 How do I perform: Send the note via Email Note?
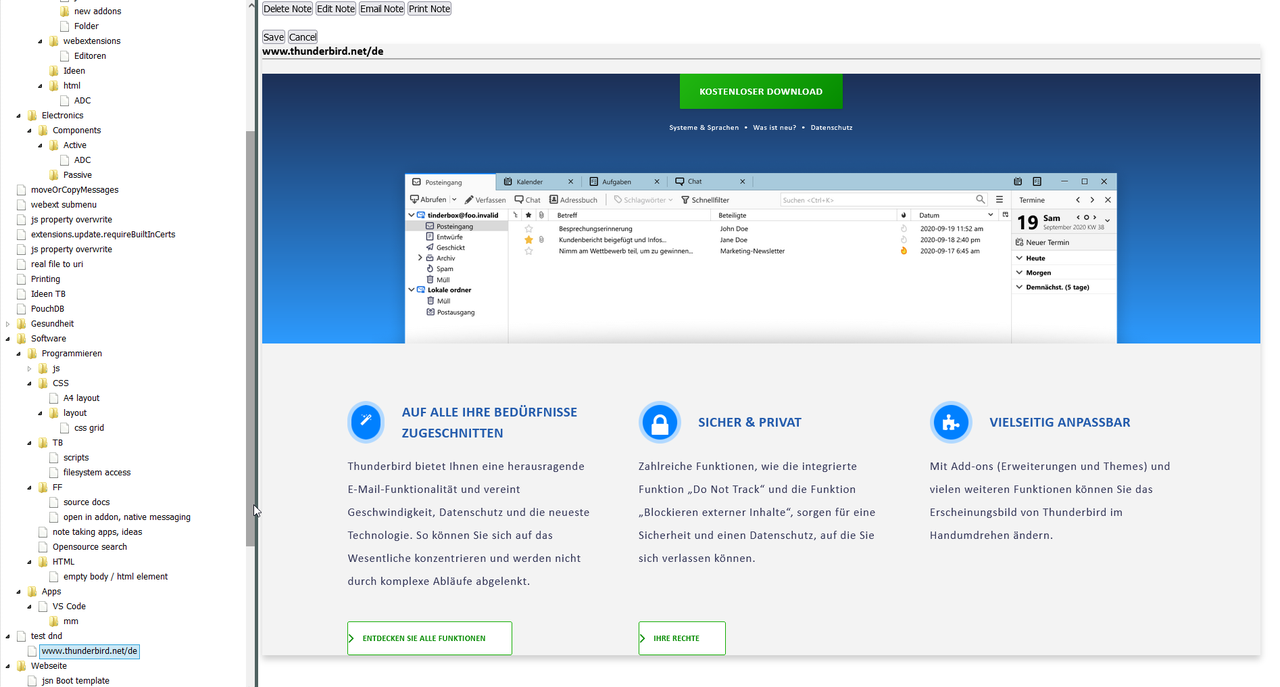click(382, 8)
